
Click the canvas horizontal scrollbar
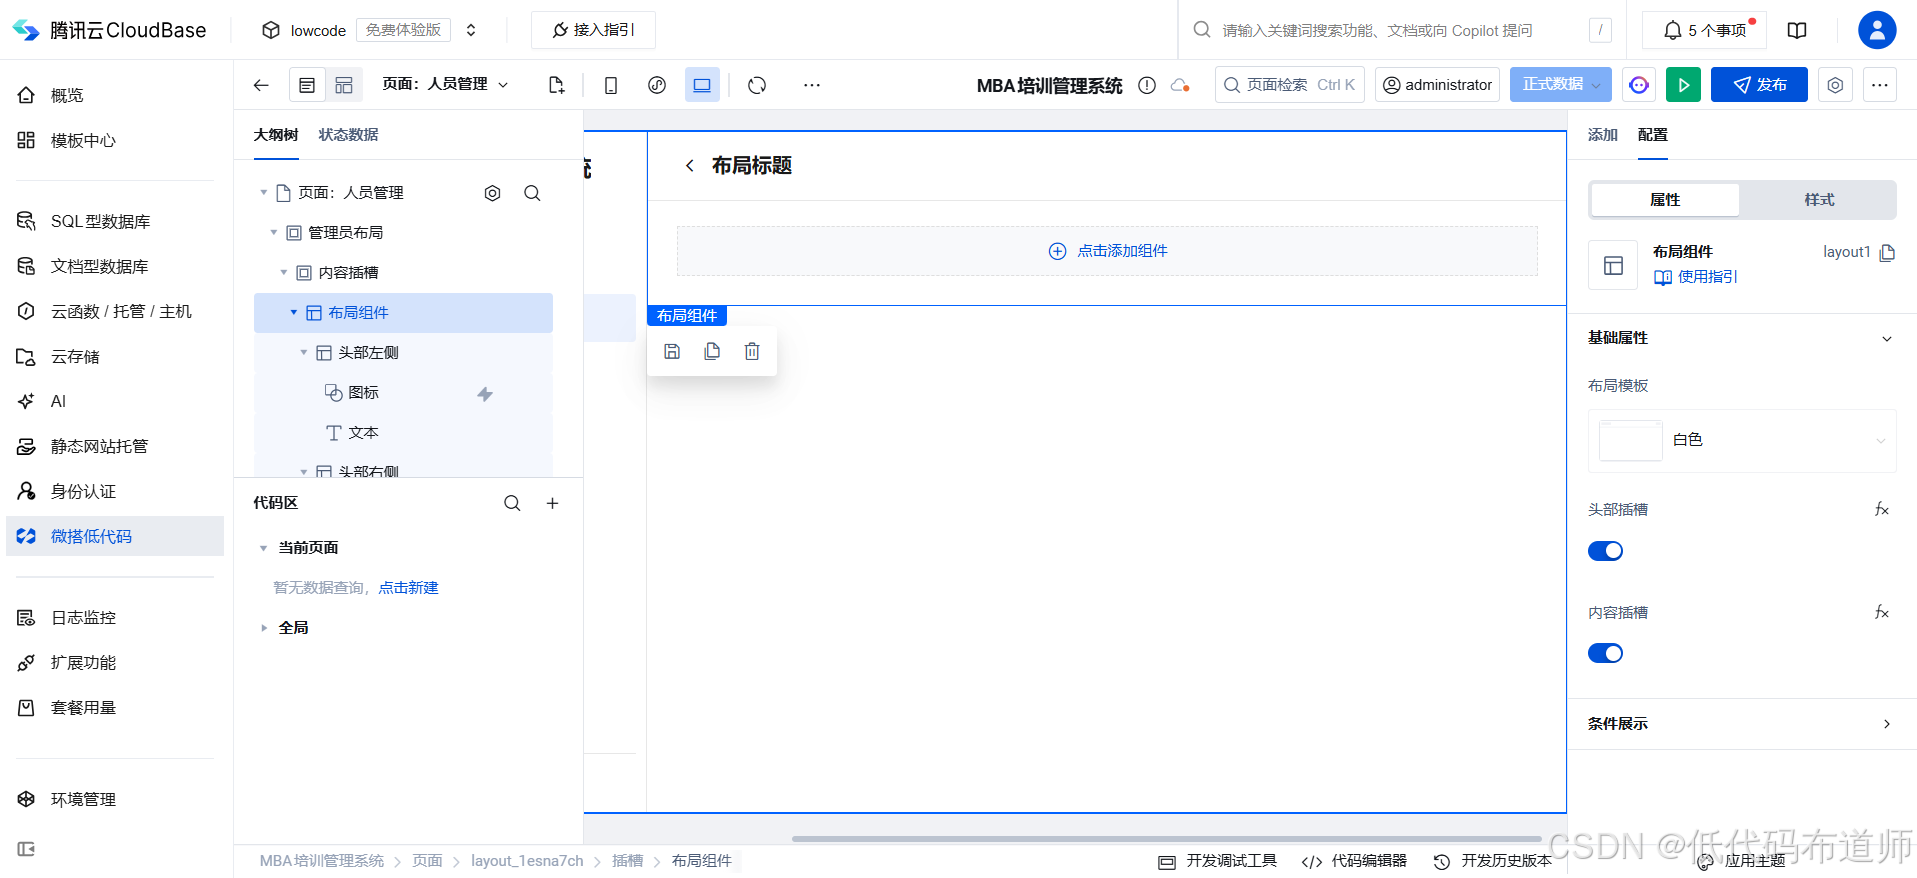1166,839
